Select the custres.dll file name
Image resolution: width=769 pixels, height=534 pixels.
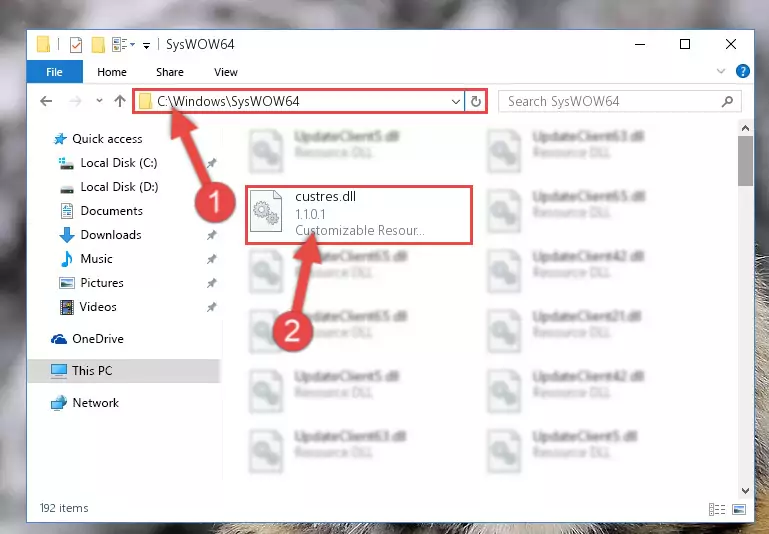click(x=325, y=197)
